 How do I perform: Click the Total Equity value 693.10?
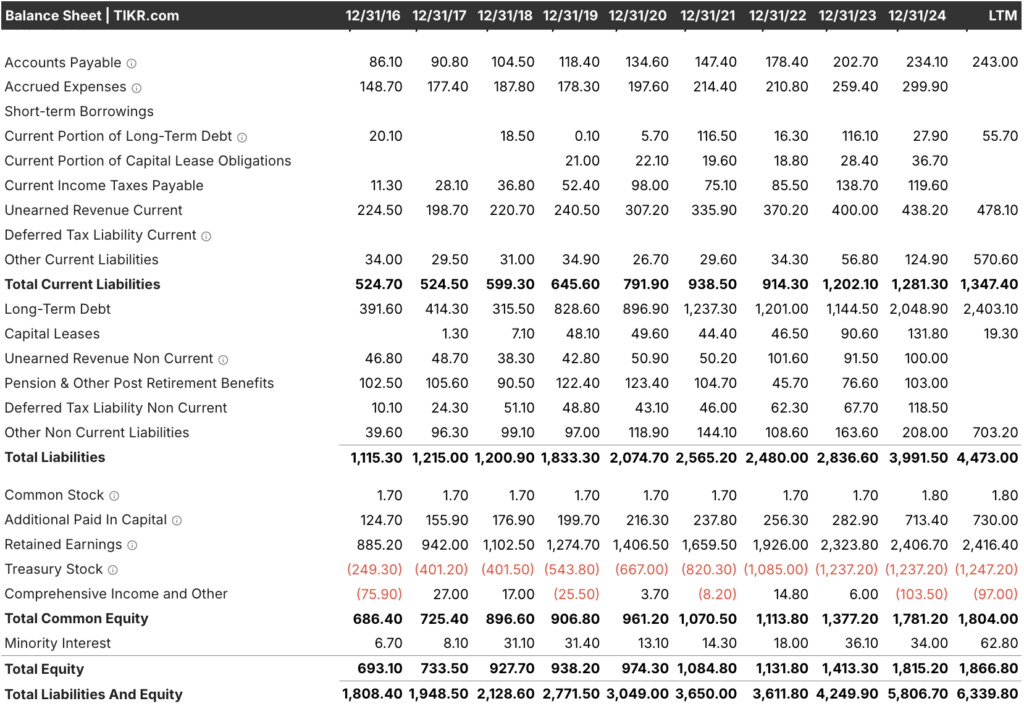(x=378, y=669)
